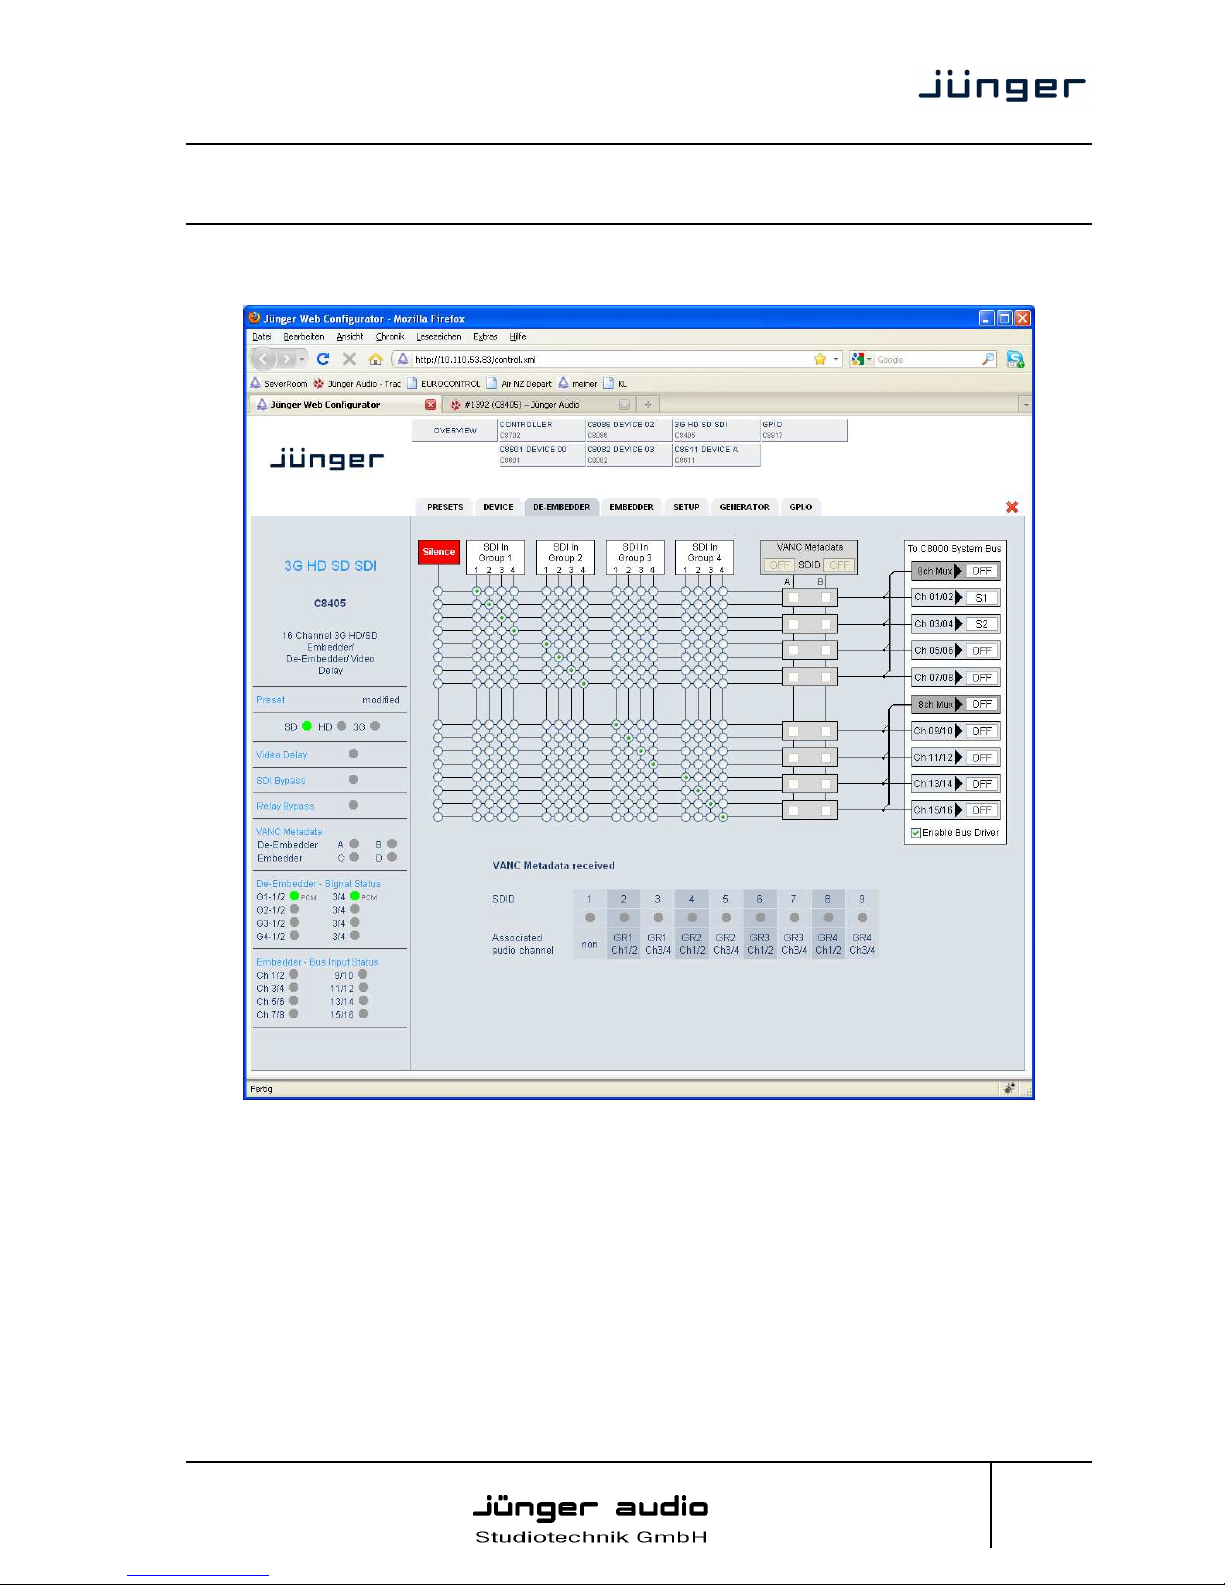Open the Ansicht menu
The image size is (1225, 1585).
[350, 337]
